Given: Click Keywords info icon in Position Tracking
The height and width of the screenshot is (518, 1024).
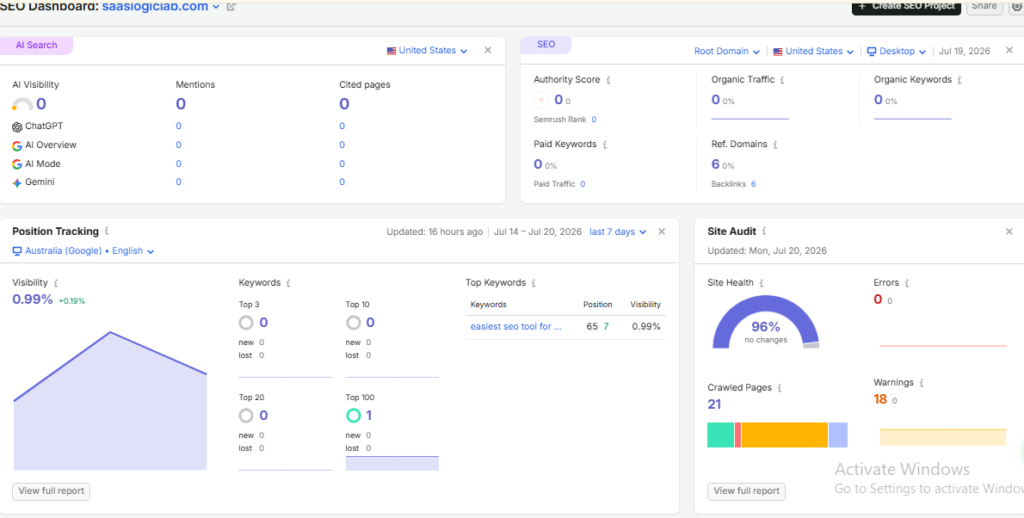Looking at the screenshot, I should click(x=289, y=283).
